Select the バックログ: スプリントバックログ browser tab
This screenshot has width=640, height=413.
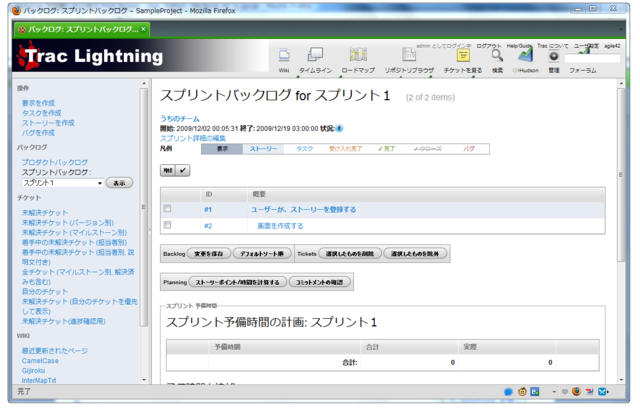point(82,29)
